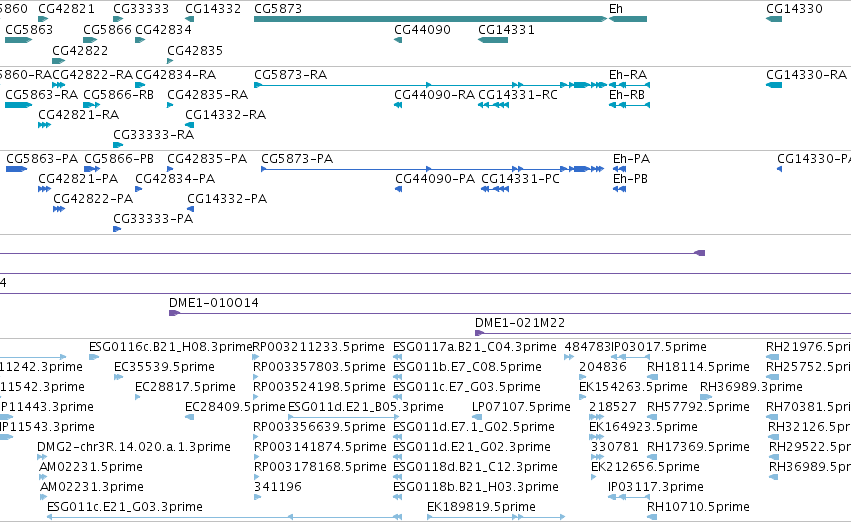Viewport: 851px width, 522px height.
Task: Select protein CG33333-PA
Action: click(x=117, y=229)
